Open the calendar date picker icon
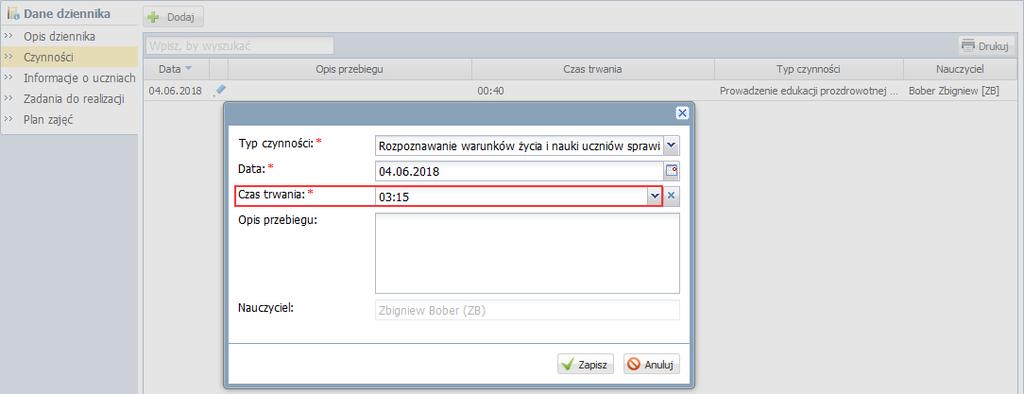The width and height of the screenshot is (1024, 394). click(671, 171)
